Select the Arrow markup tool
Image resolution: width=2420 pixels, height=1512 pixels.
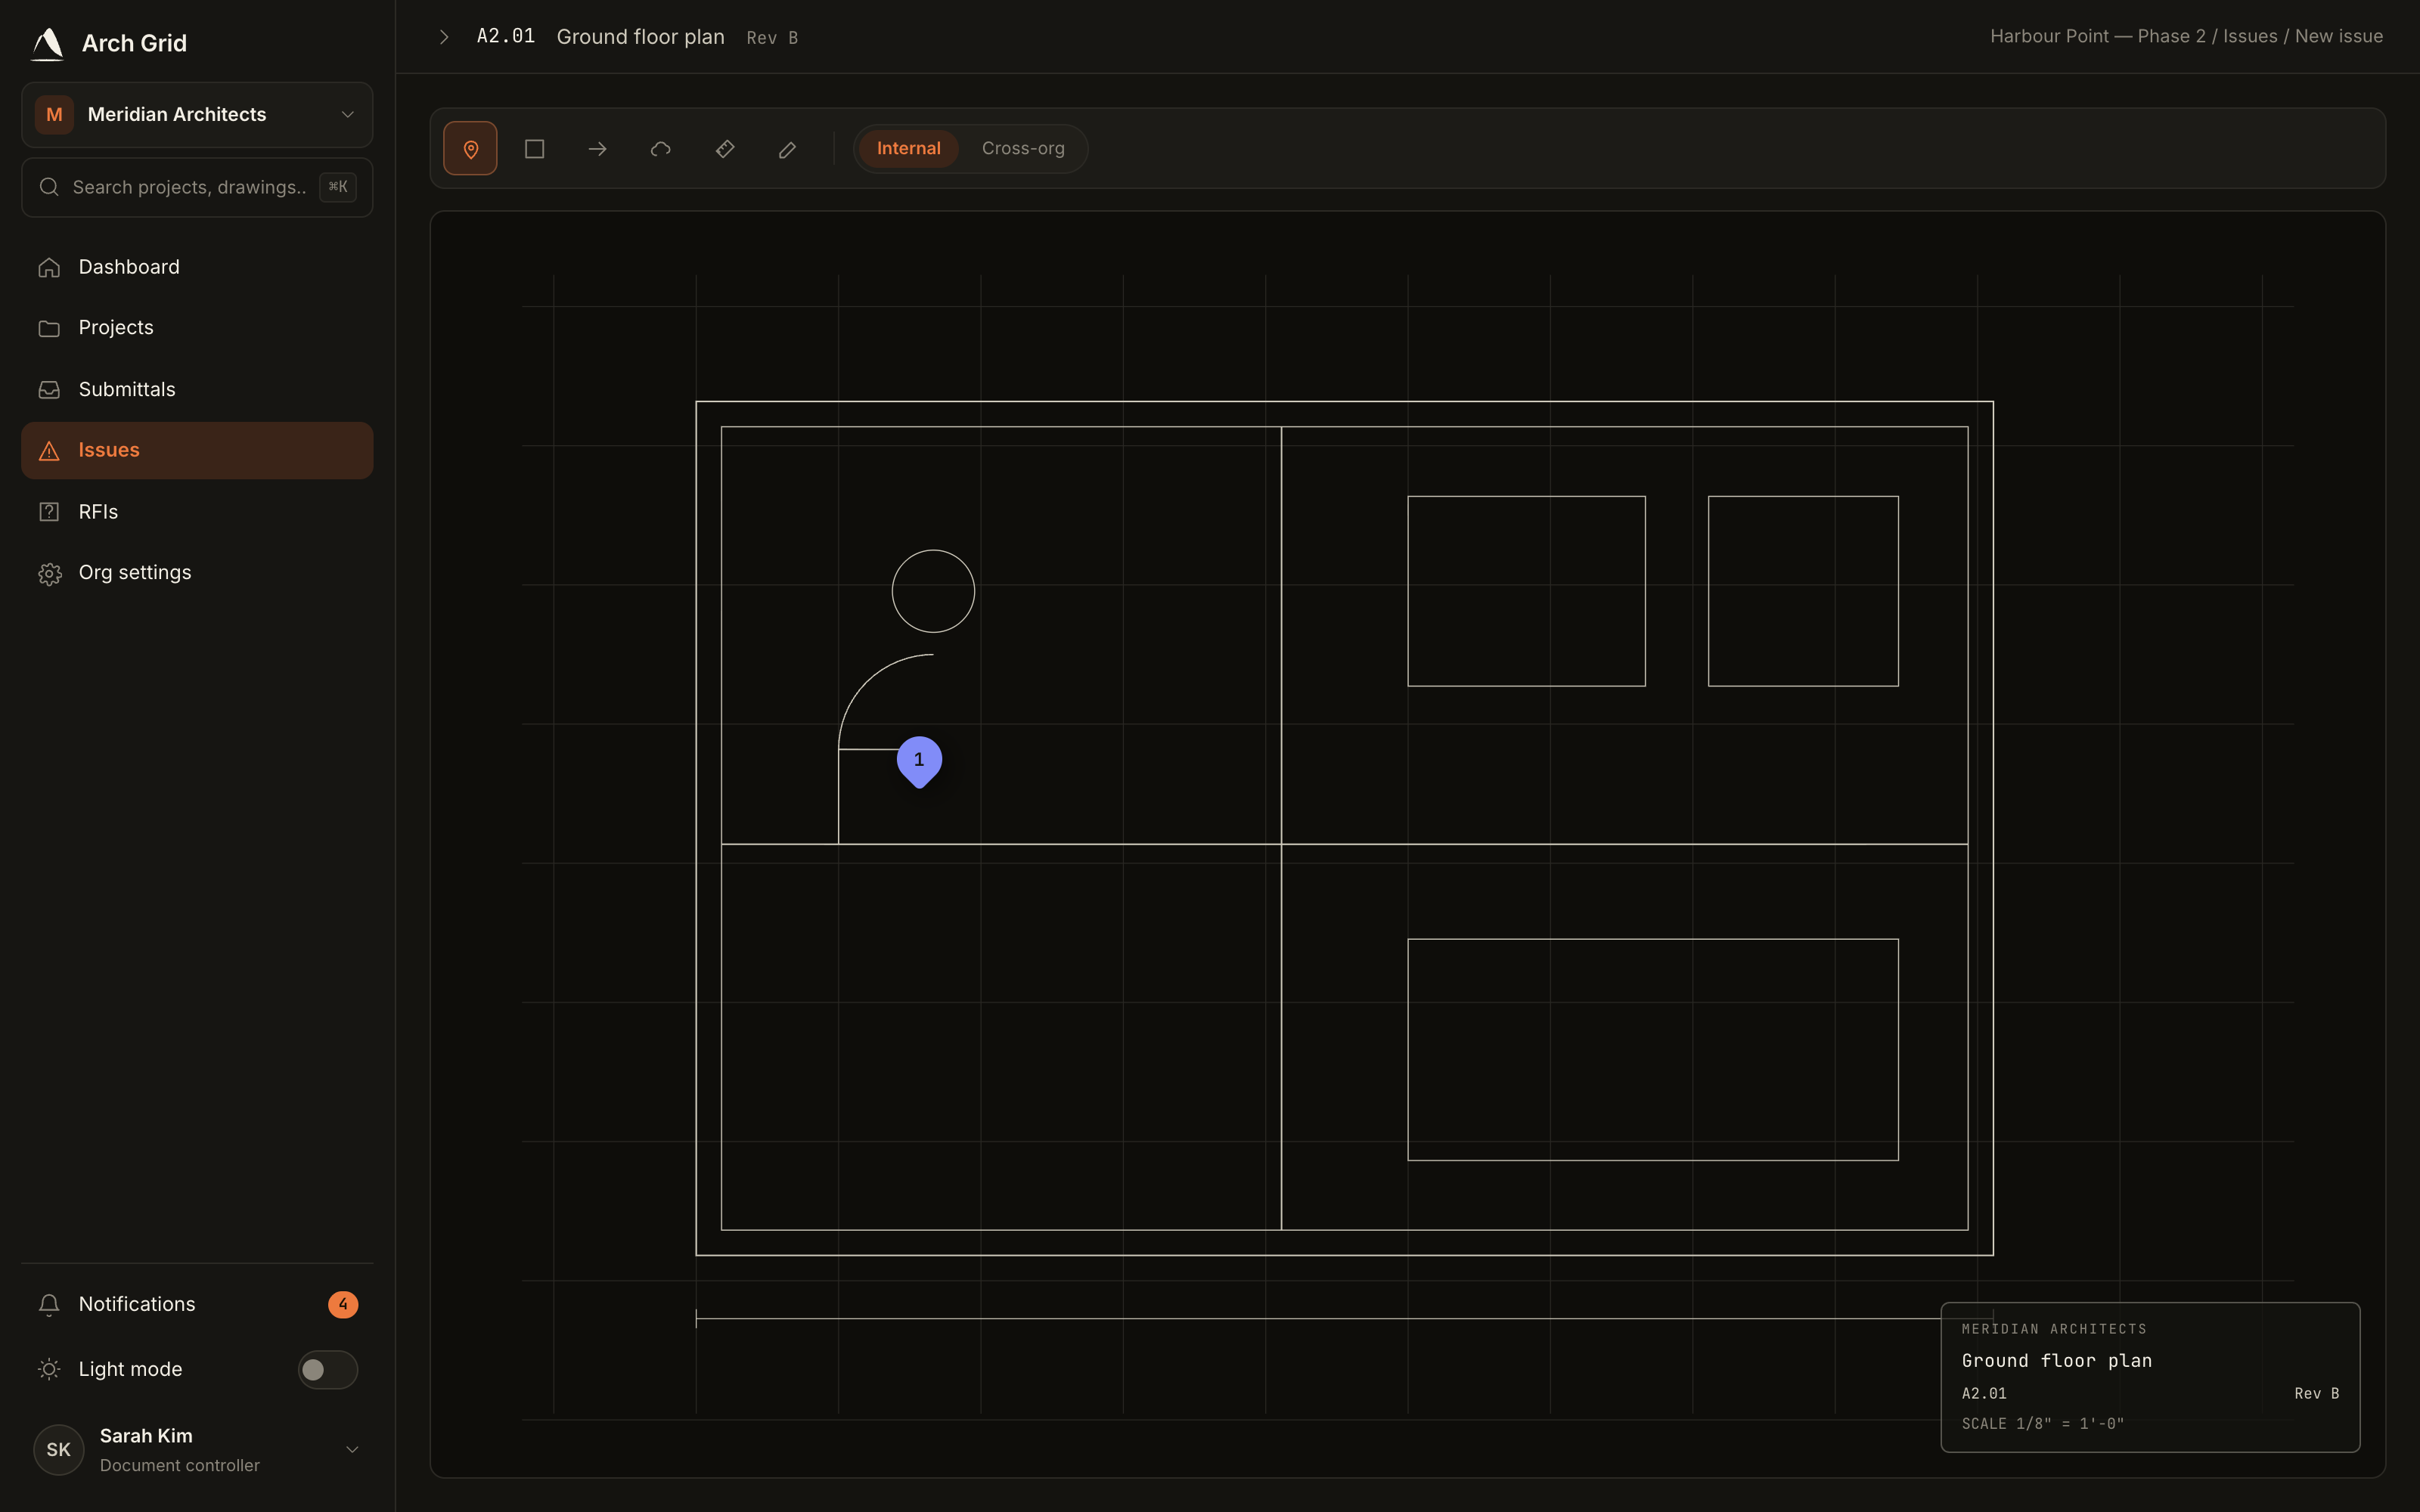point(597,149)
